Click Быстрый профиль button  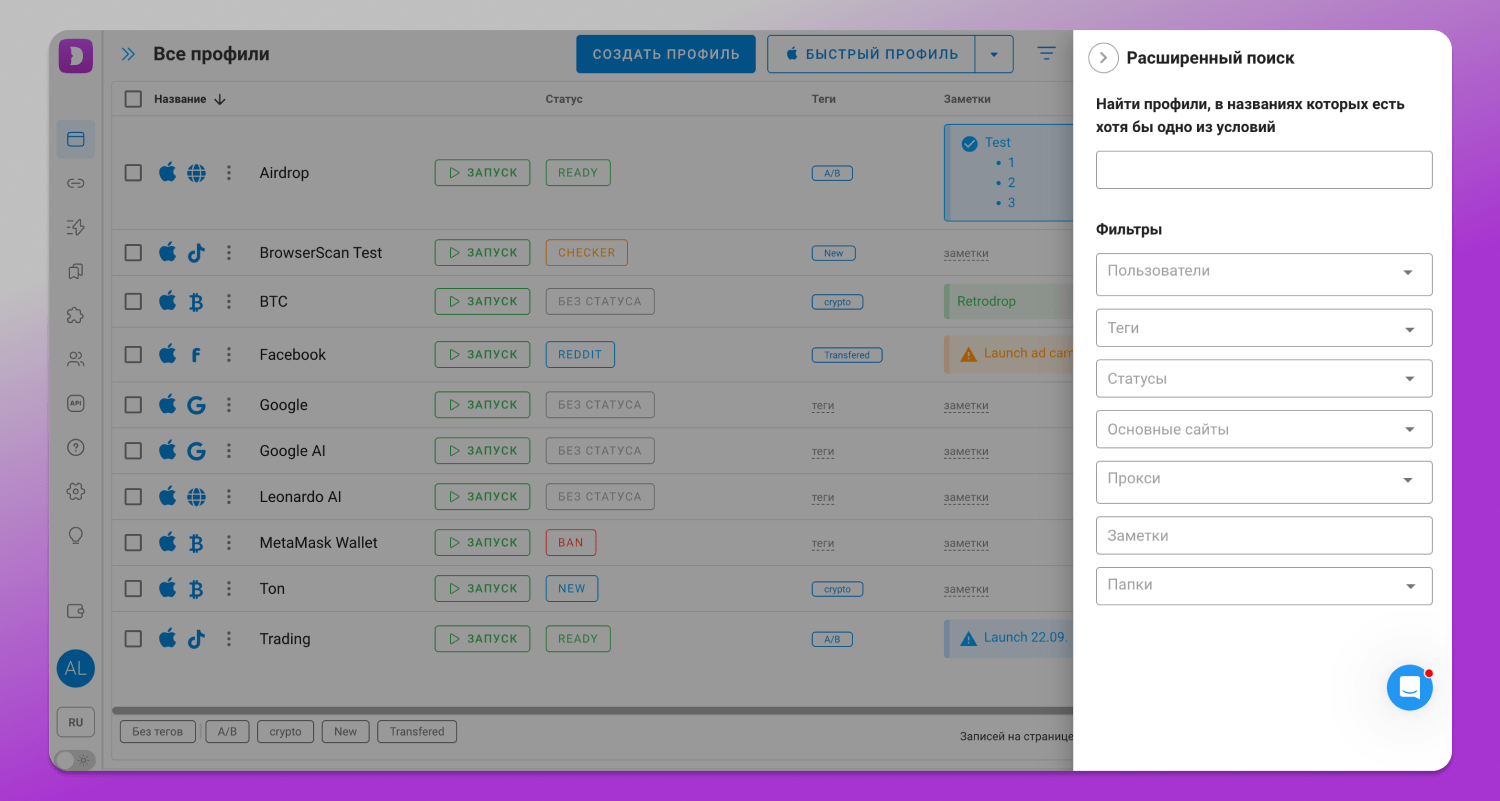tap(871, 54)
